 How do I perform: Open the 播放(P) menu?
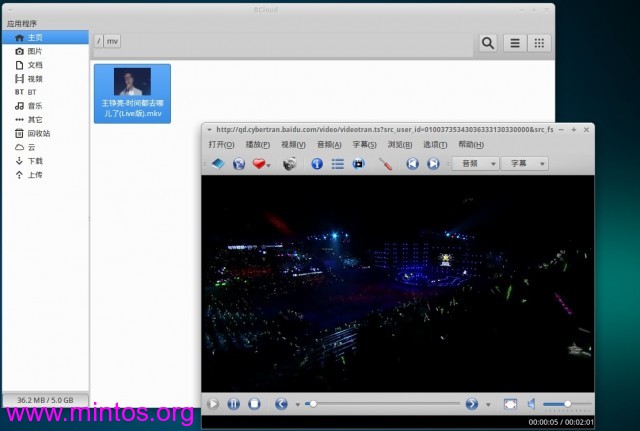click(x=257, y=145)
